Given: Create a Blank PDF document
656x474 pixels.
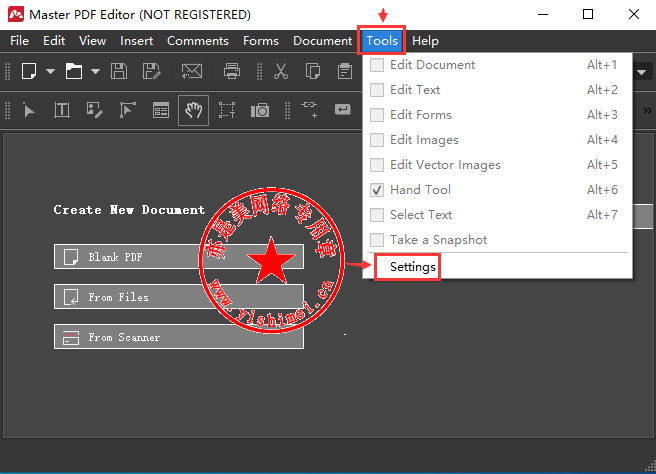Looking at the screenshot, I should pos(179,257).
